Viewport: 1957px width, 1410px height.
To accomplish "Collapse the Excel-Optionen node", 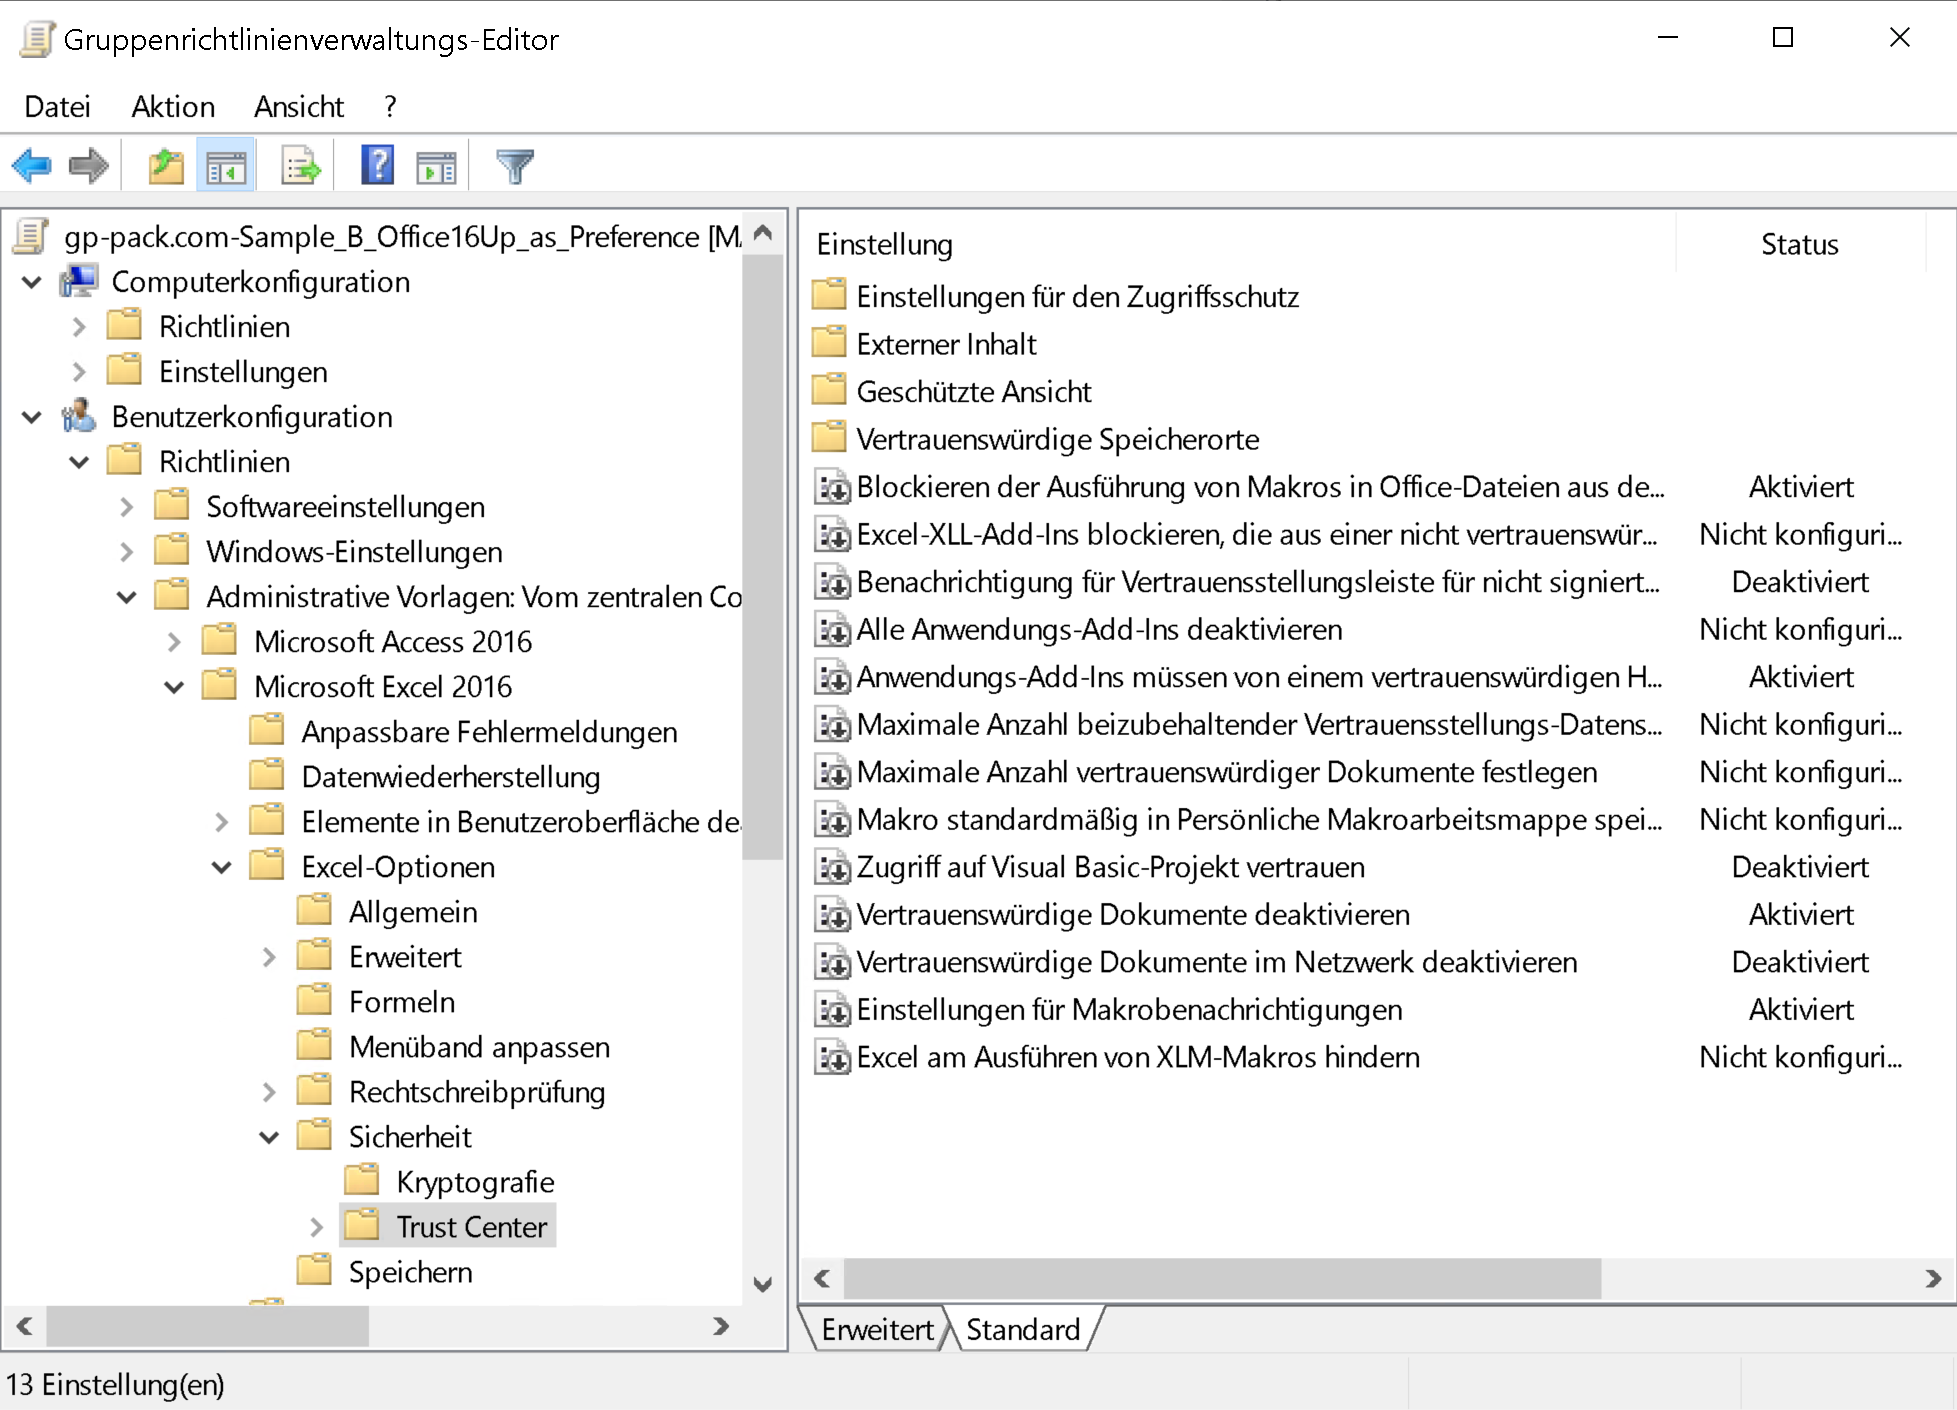I will point(221,867).
